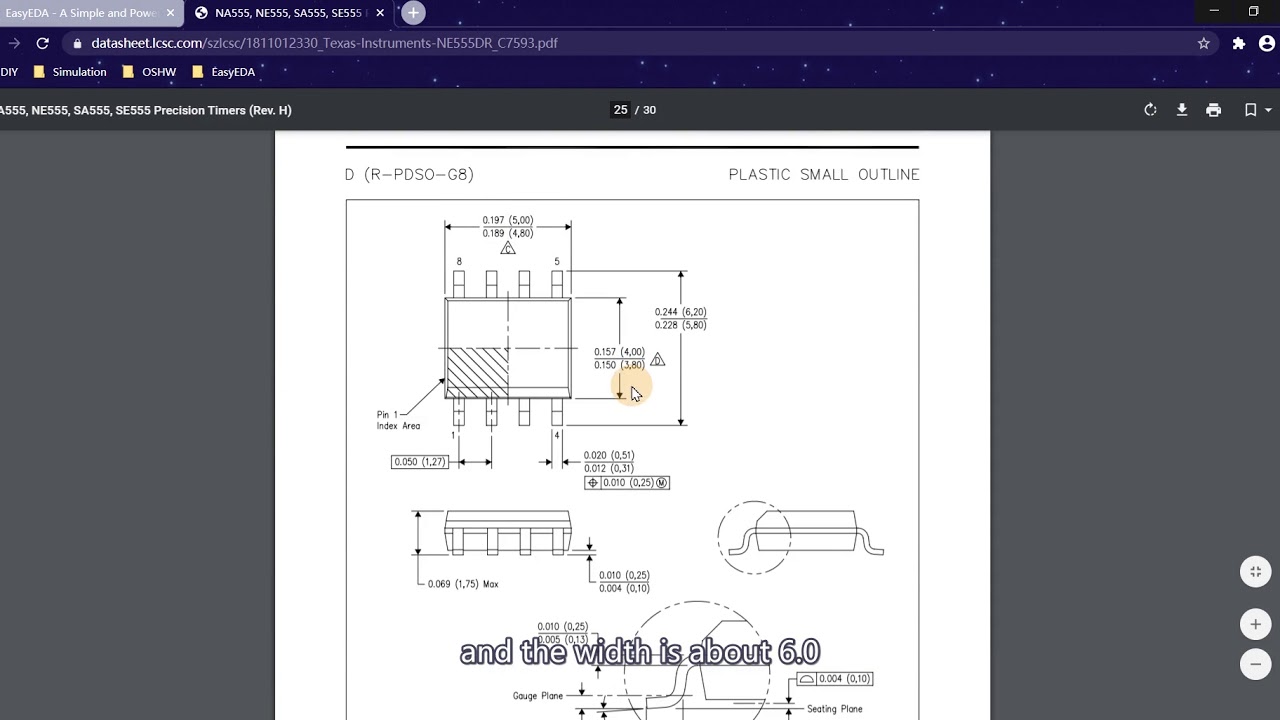Click the 'Gauge Plane' label
This screenshot has height=720, width=1280.
pos(538,696)
